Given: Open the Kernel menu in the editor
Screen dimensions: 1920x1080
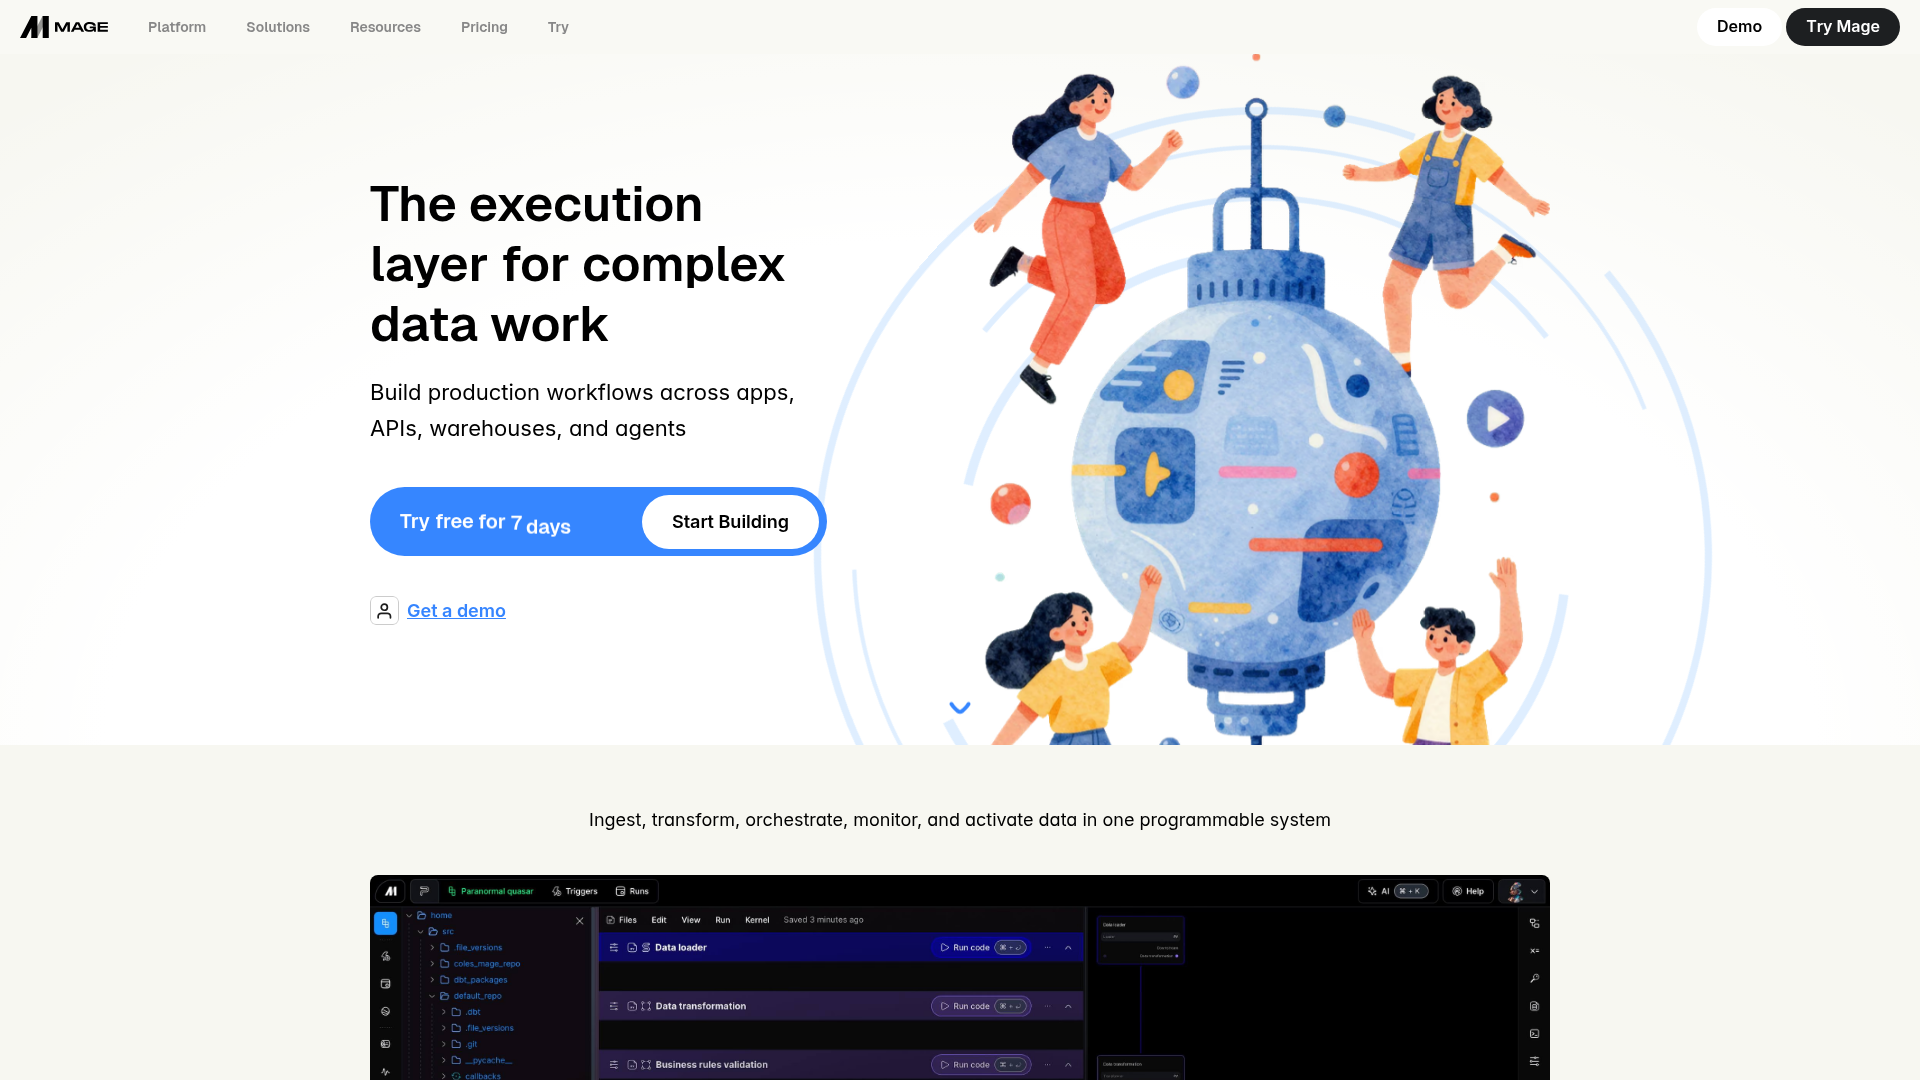Looking at the screenshot, I should click(757, 920).
